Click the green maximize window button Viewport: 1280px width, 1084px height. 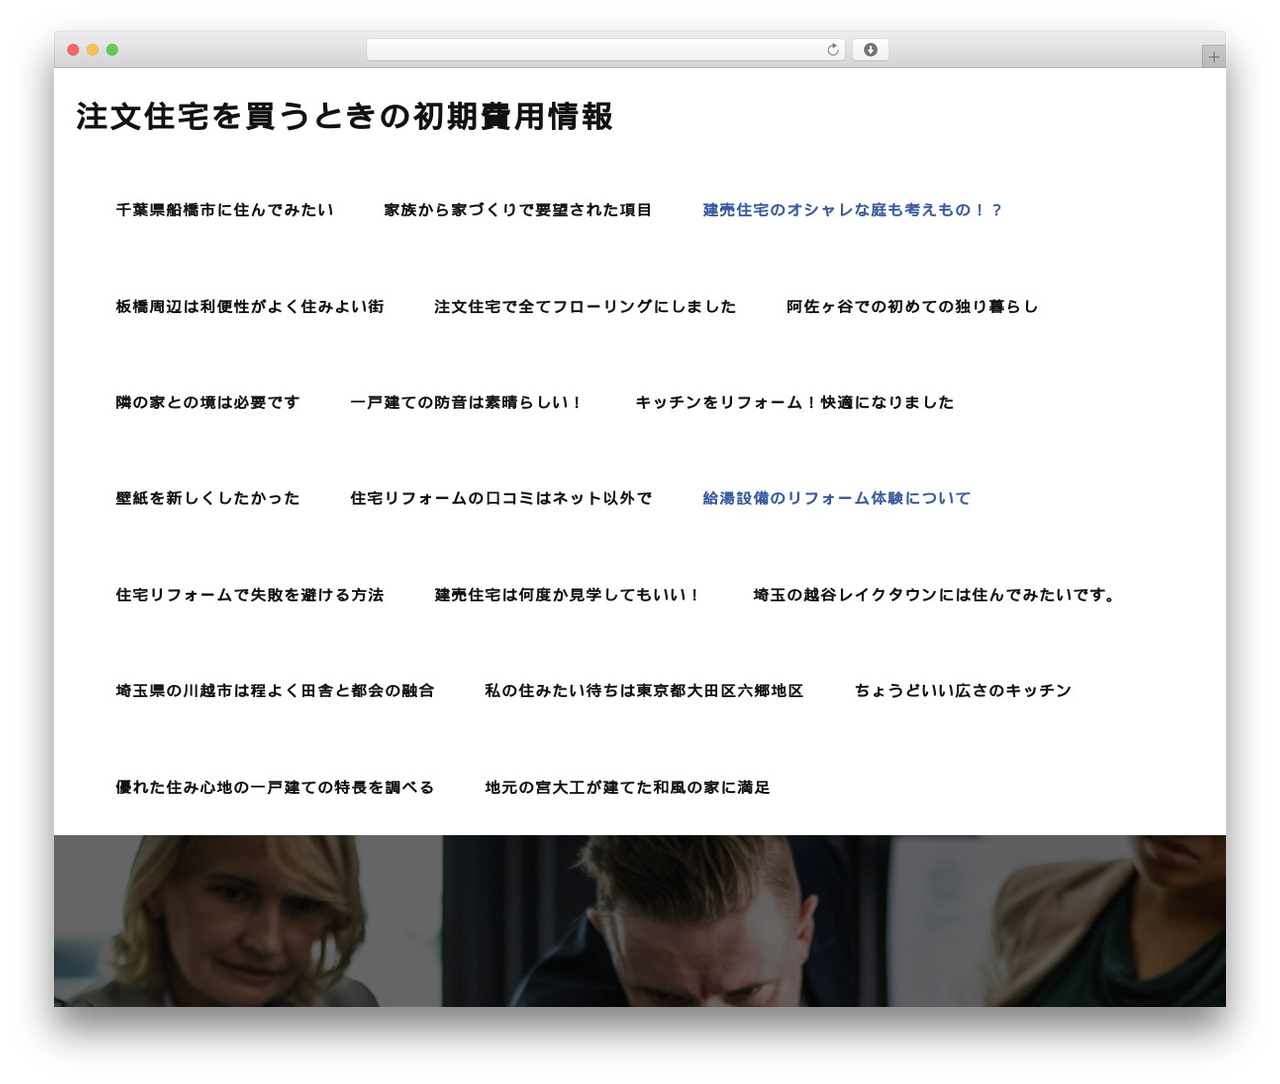tap(112, 50)
